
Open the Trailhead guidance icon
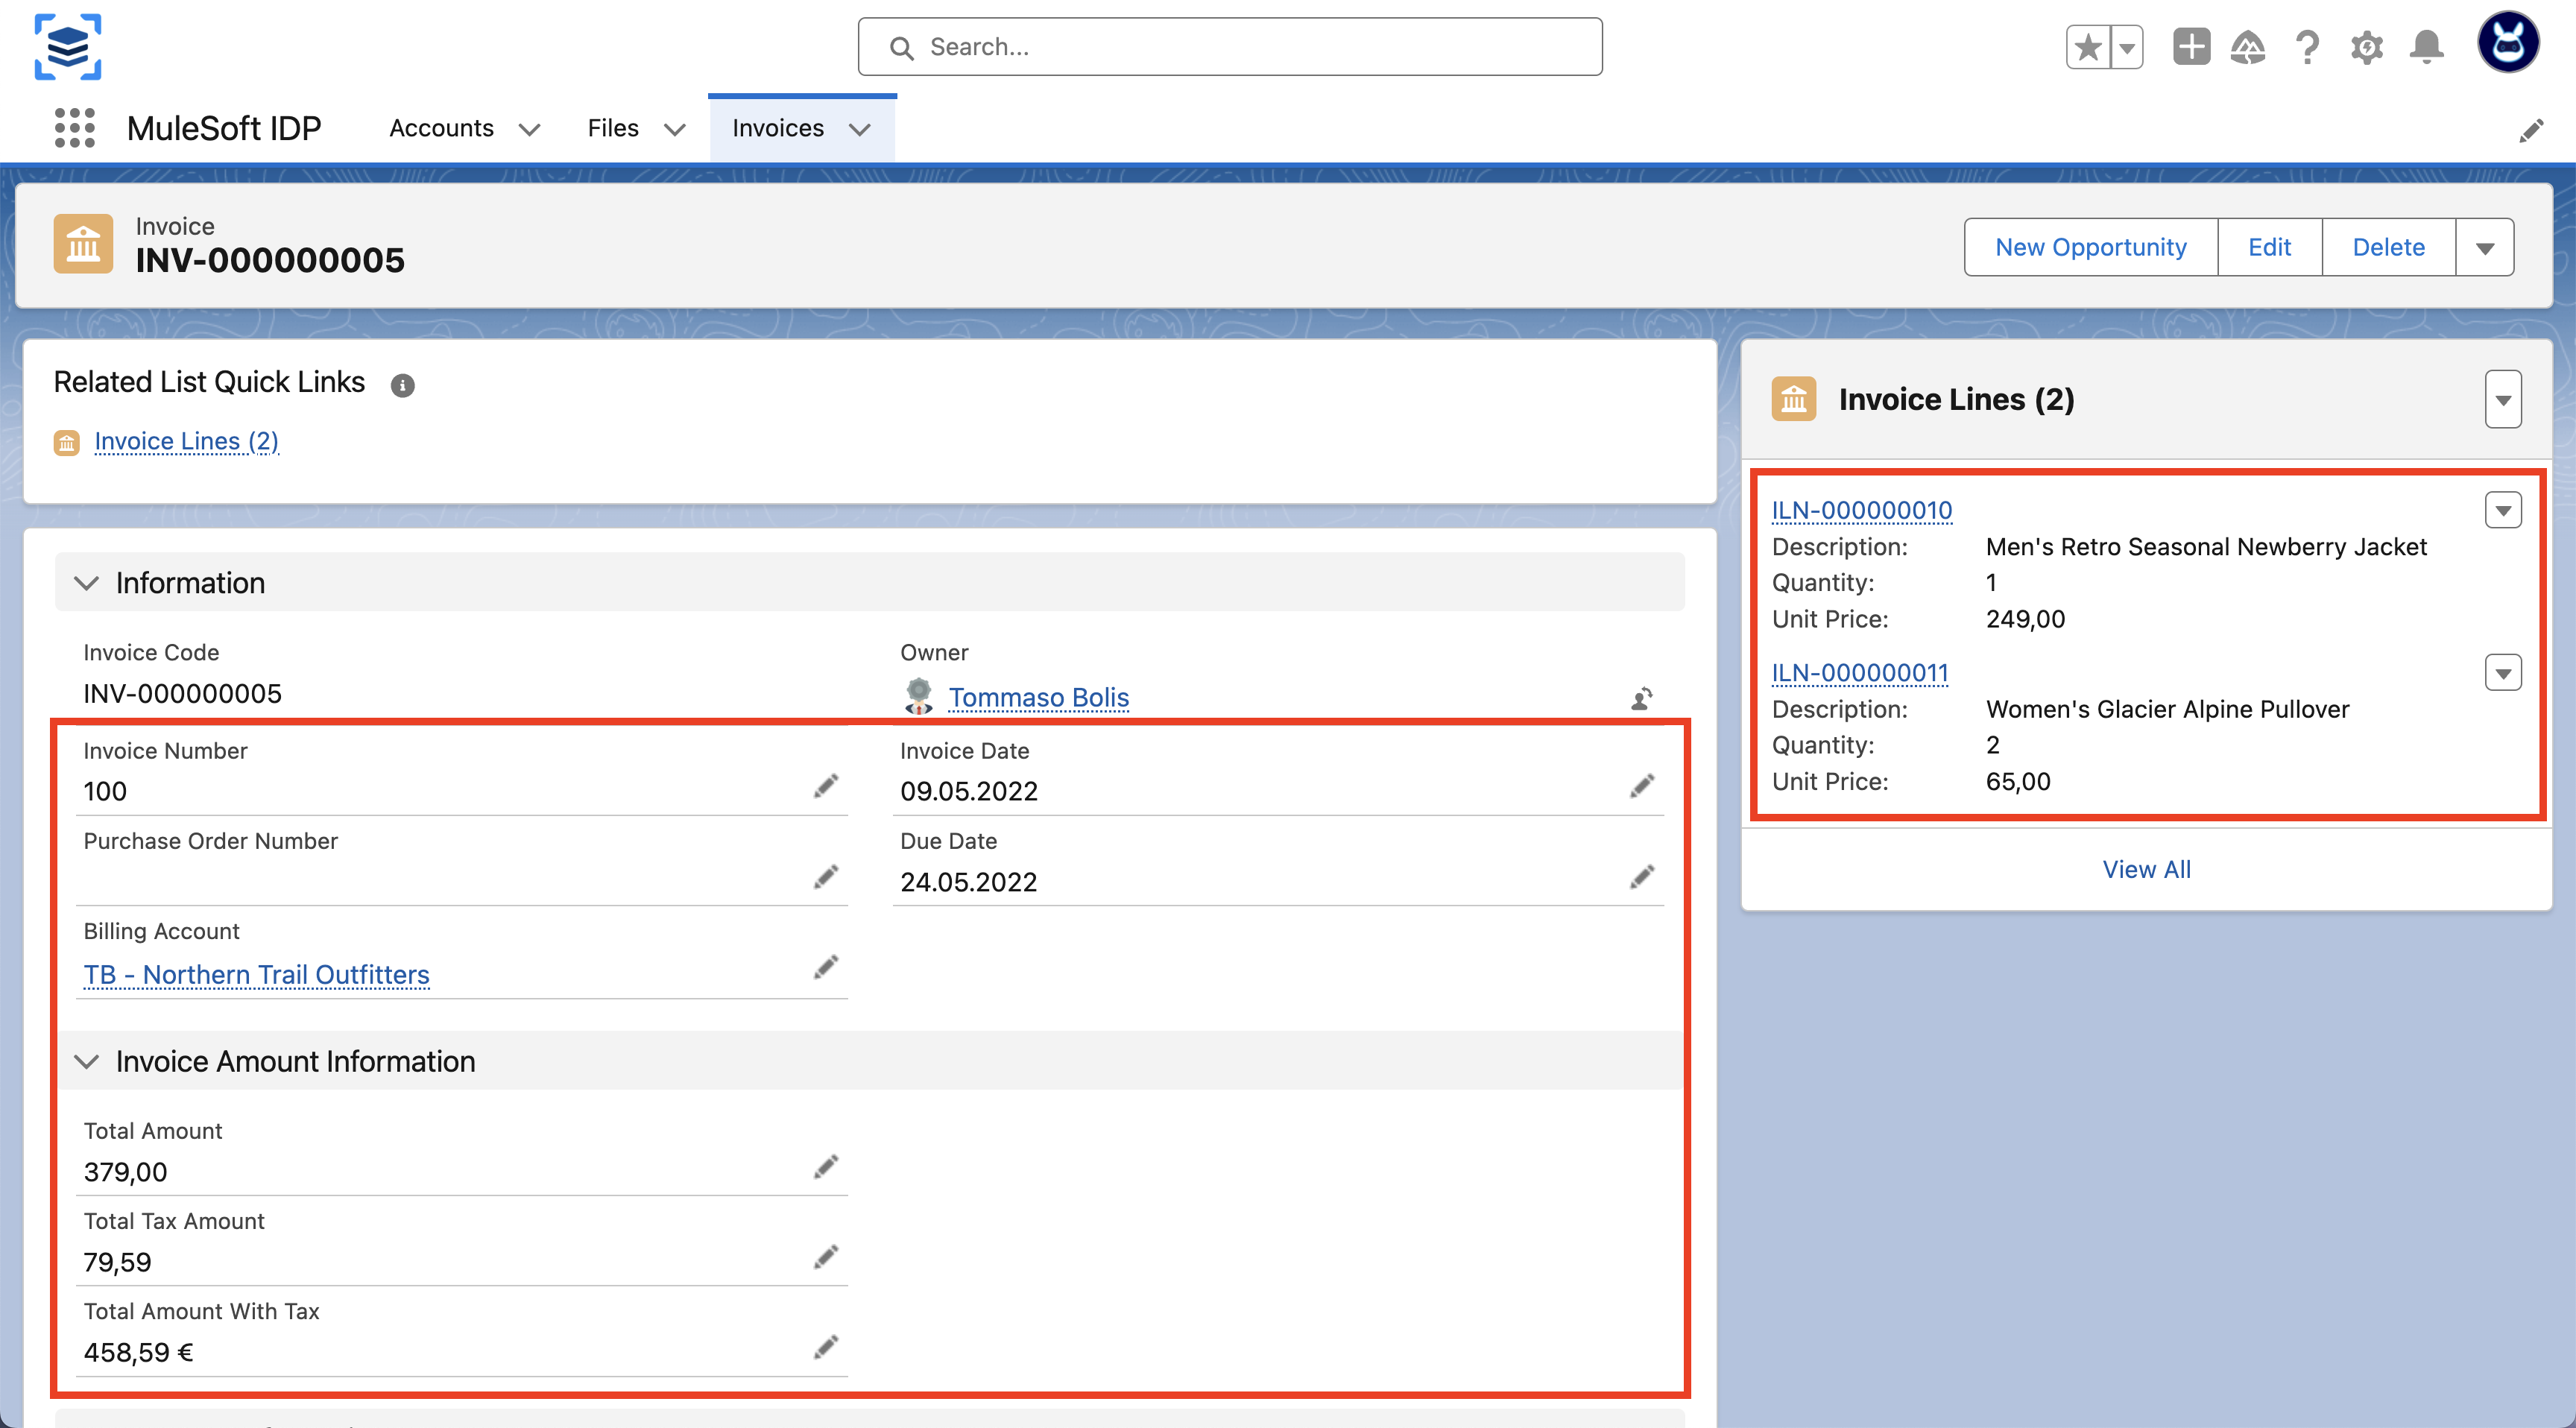click(2248, 47)
